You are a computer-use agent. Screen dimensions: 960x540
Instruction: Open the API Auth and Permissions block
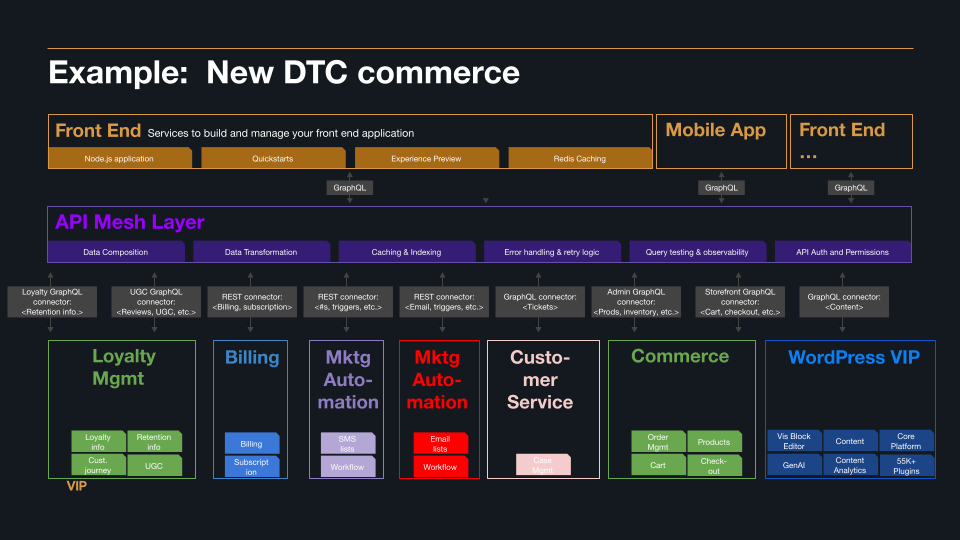pyautogui.click(x=842, y=252)
